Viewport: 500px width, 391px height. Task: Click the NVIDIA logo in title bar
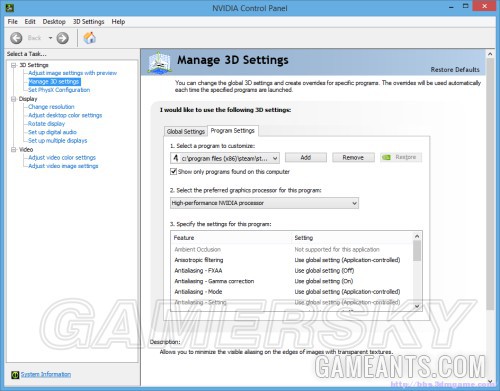(10, 7)
